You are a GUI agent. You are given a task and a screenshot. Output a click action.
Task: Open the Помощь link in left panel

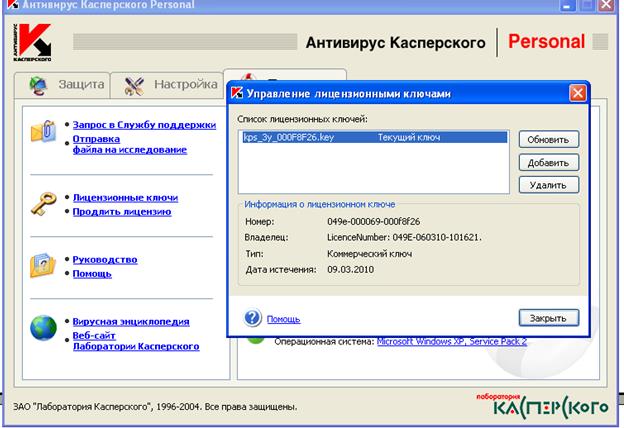(x=92, y=274)
